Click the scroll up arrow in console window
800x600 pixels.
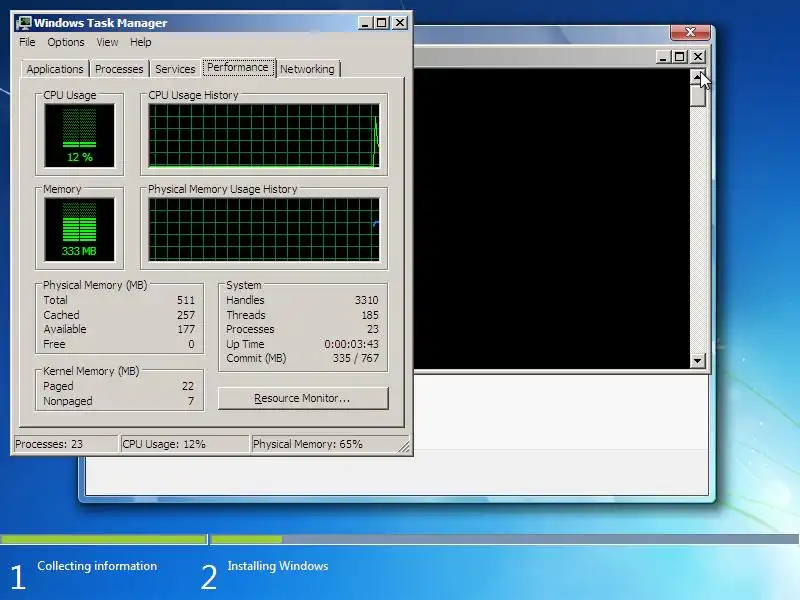coord(697,77)
